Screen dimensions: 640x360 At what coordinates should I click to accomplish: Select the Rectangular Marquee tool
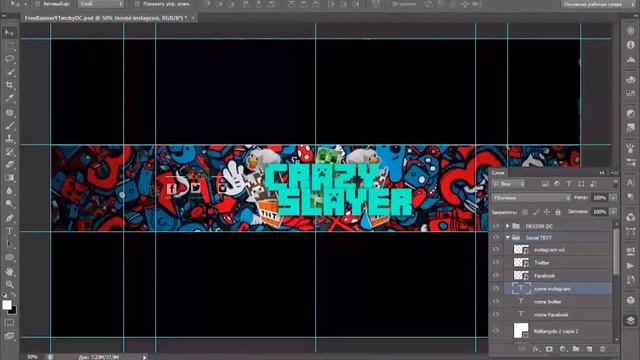tap(10, 46)
